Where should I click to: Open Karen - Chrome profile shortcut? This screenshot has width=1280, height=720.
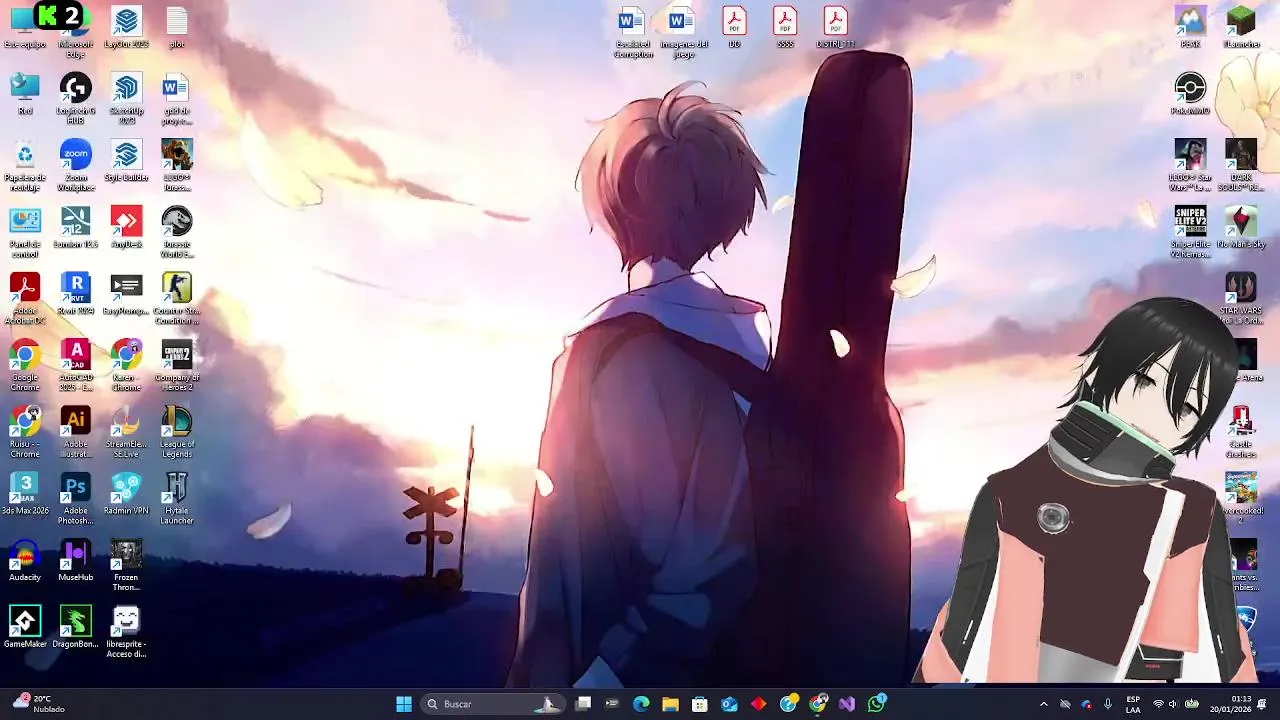click(x=126, y=366)
